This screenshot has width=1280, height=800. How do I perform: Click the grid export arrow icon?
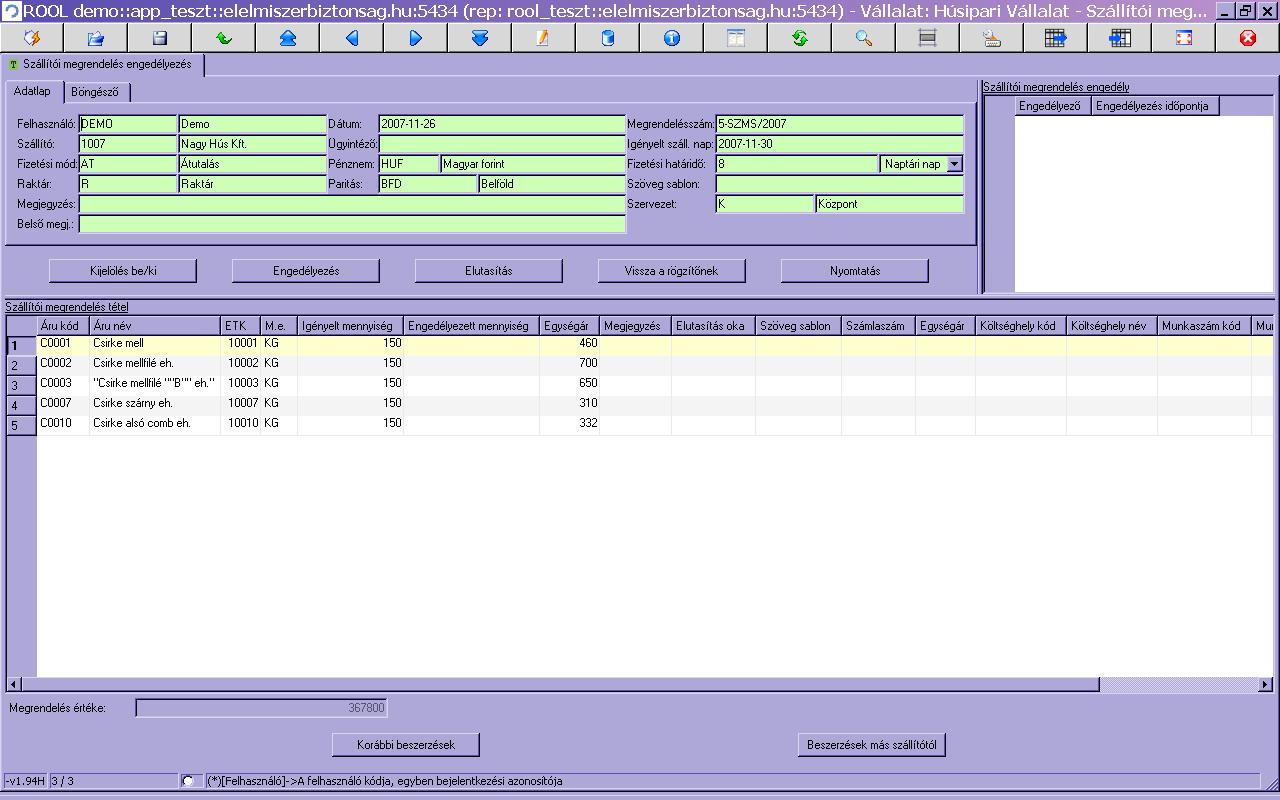1056,38
